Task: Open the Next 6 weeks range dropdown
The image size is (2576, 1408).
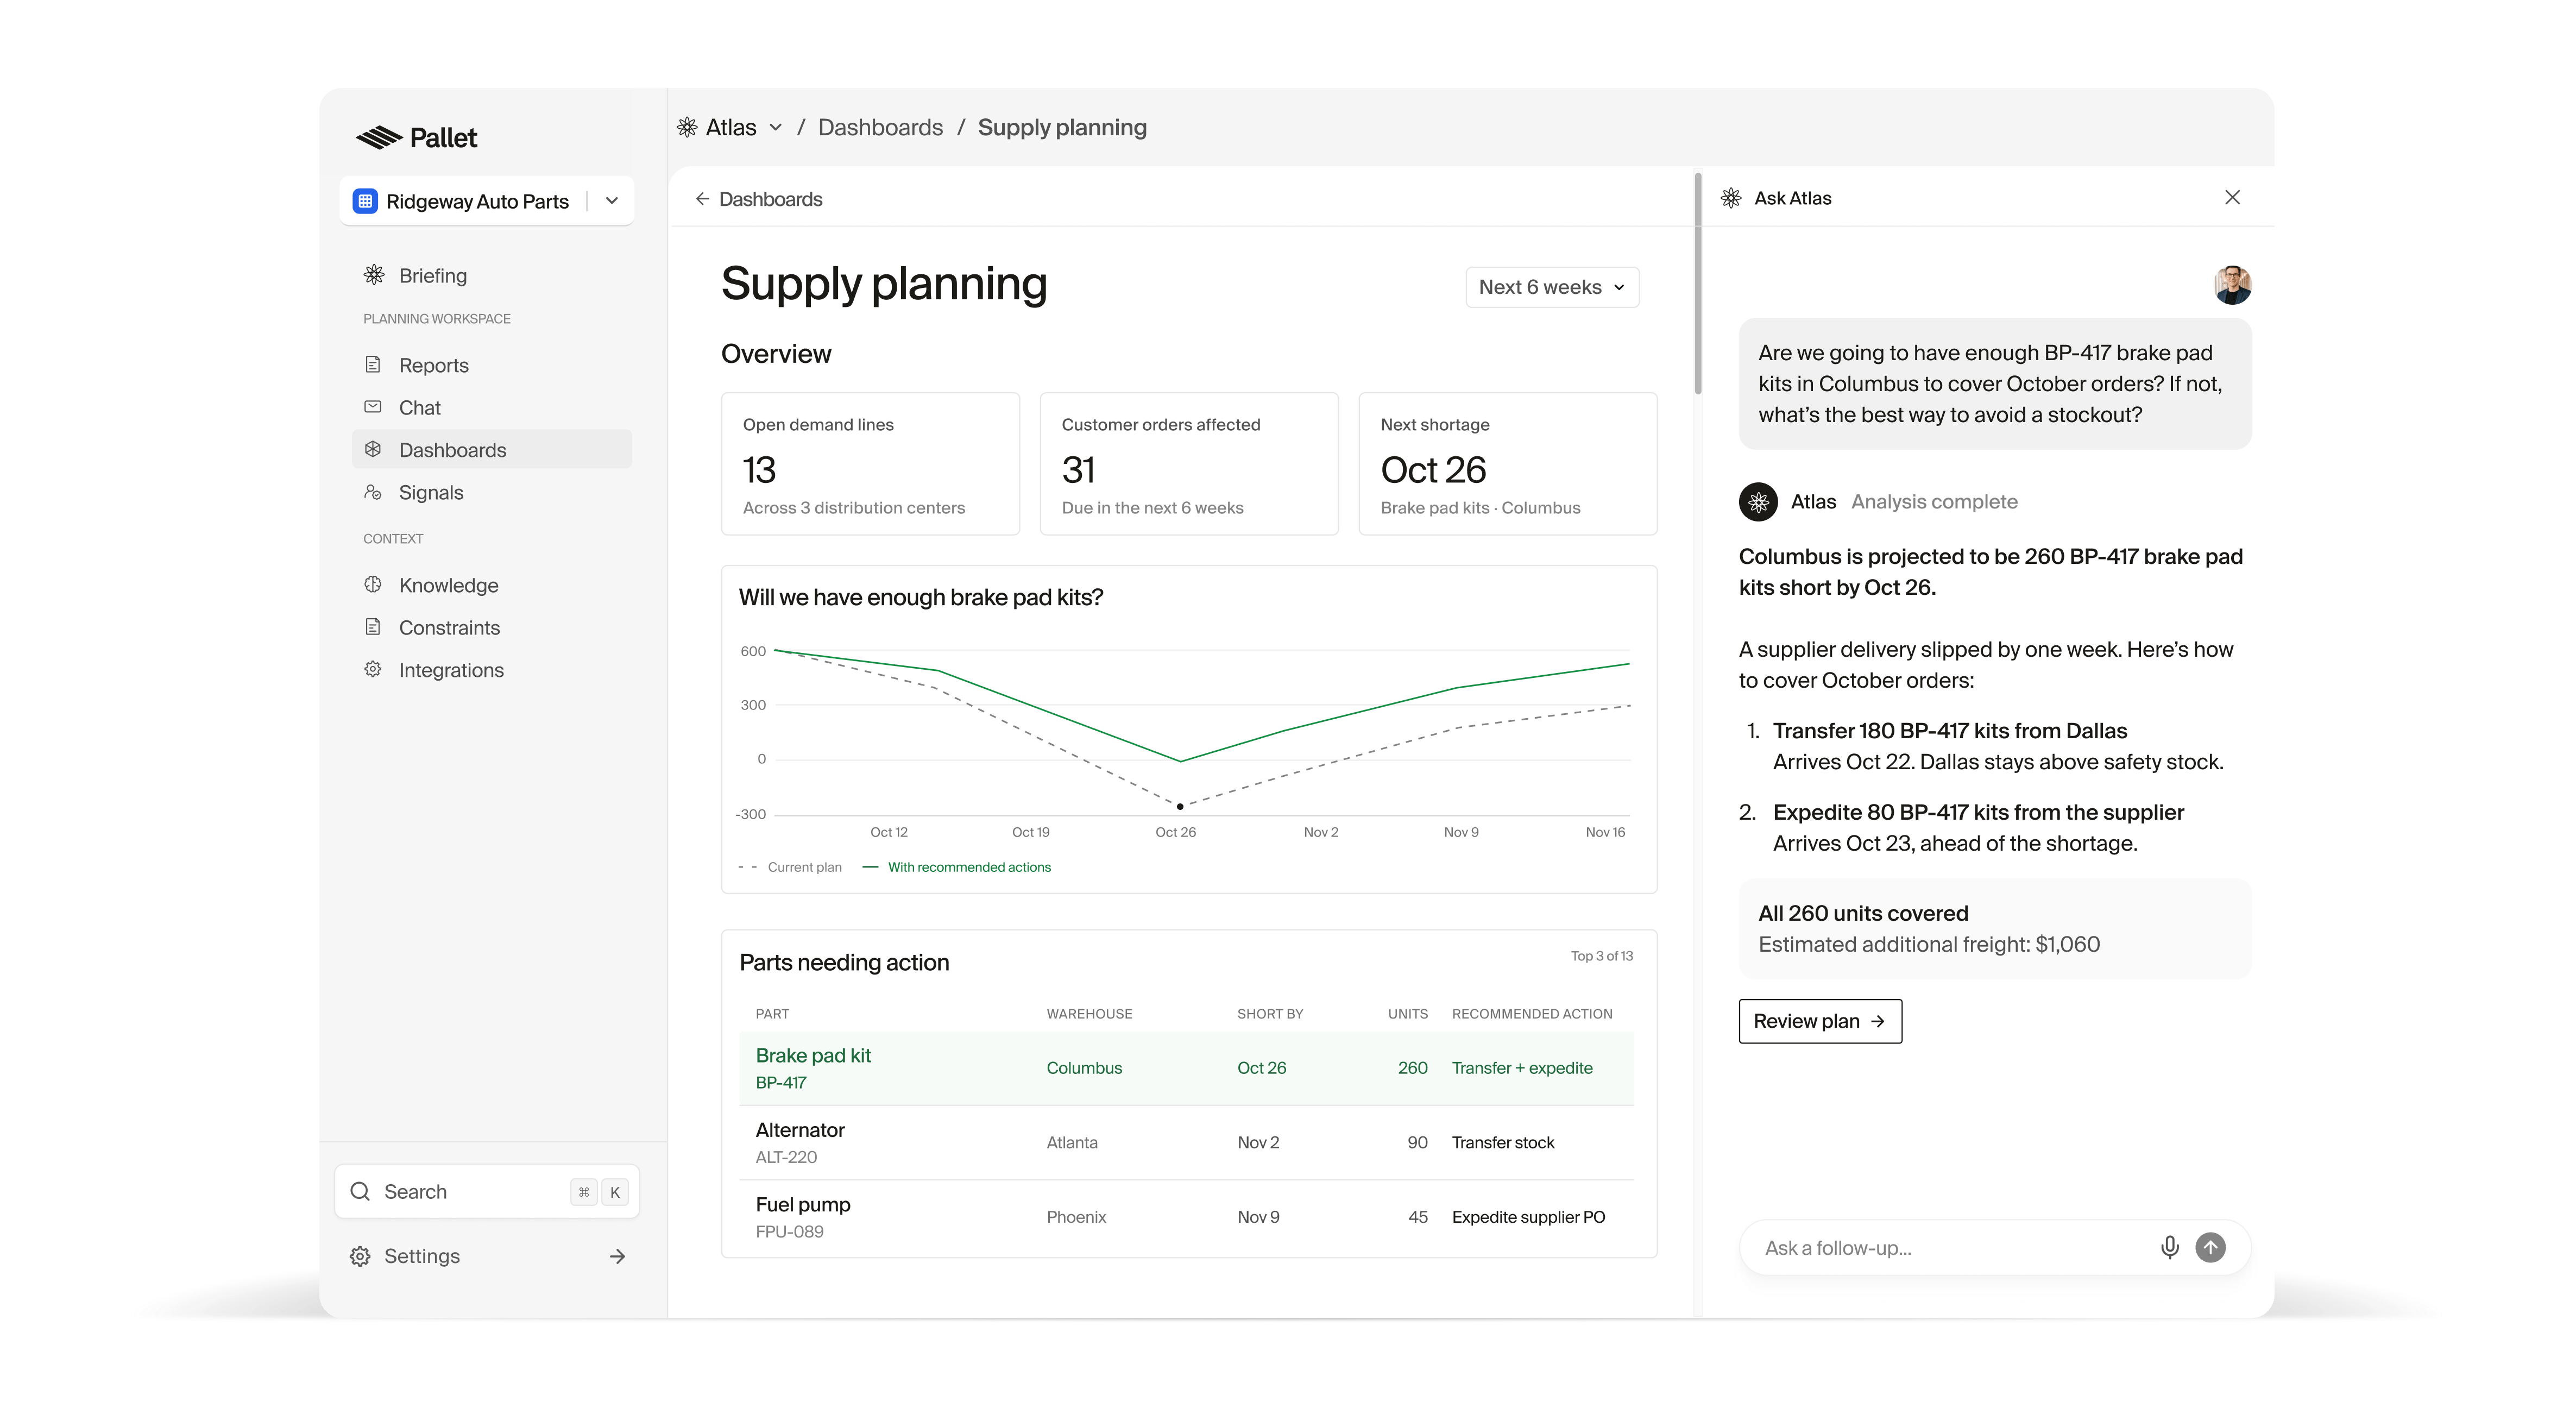Action: (1552, 287)
